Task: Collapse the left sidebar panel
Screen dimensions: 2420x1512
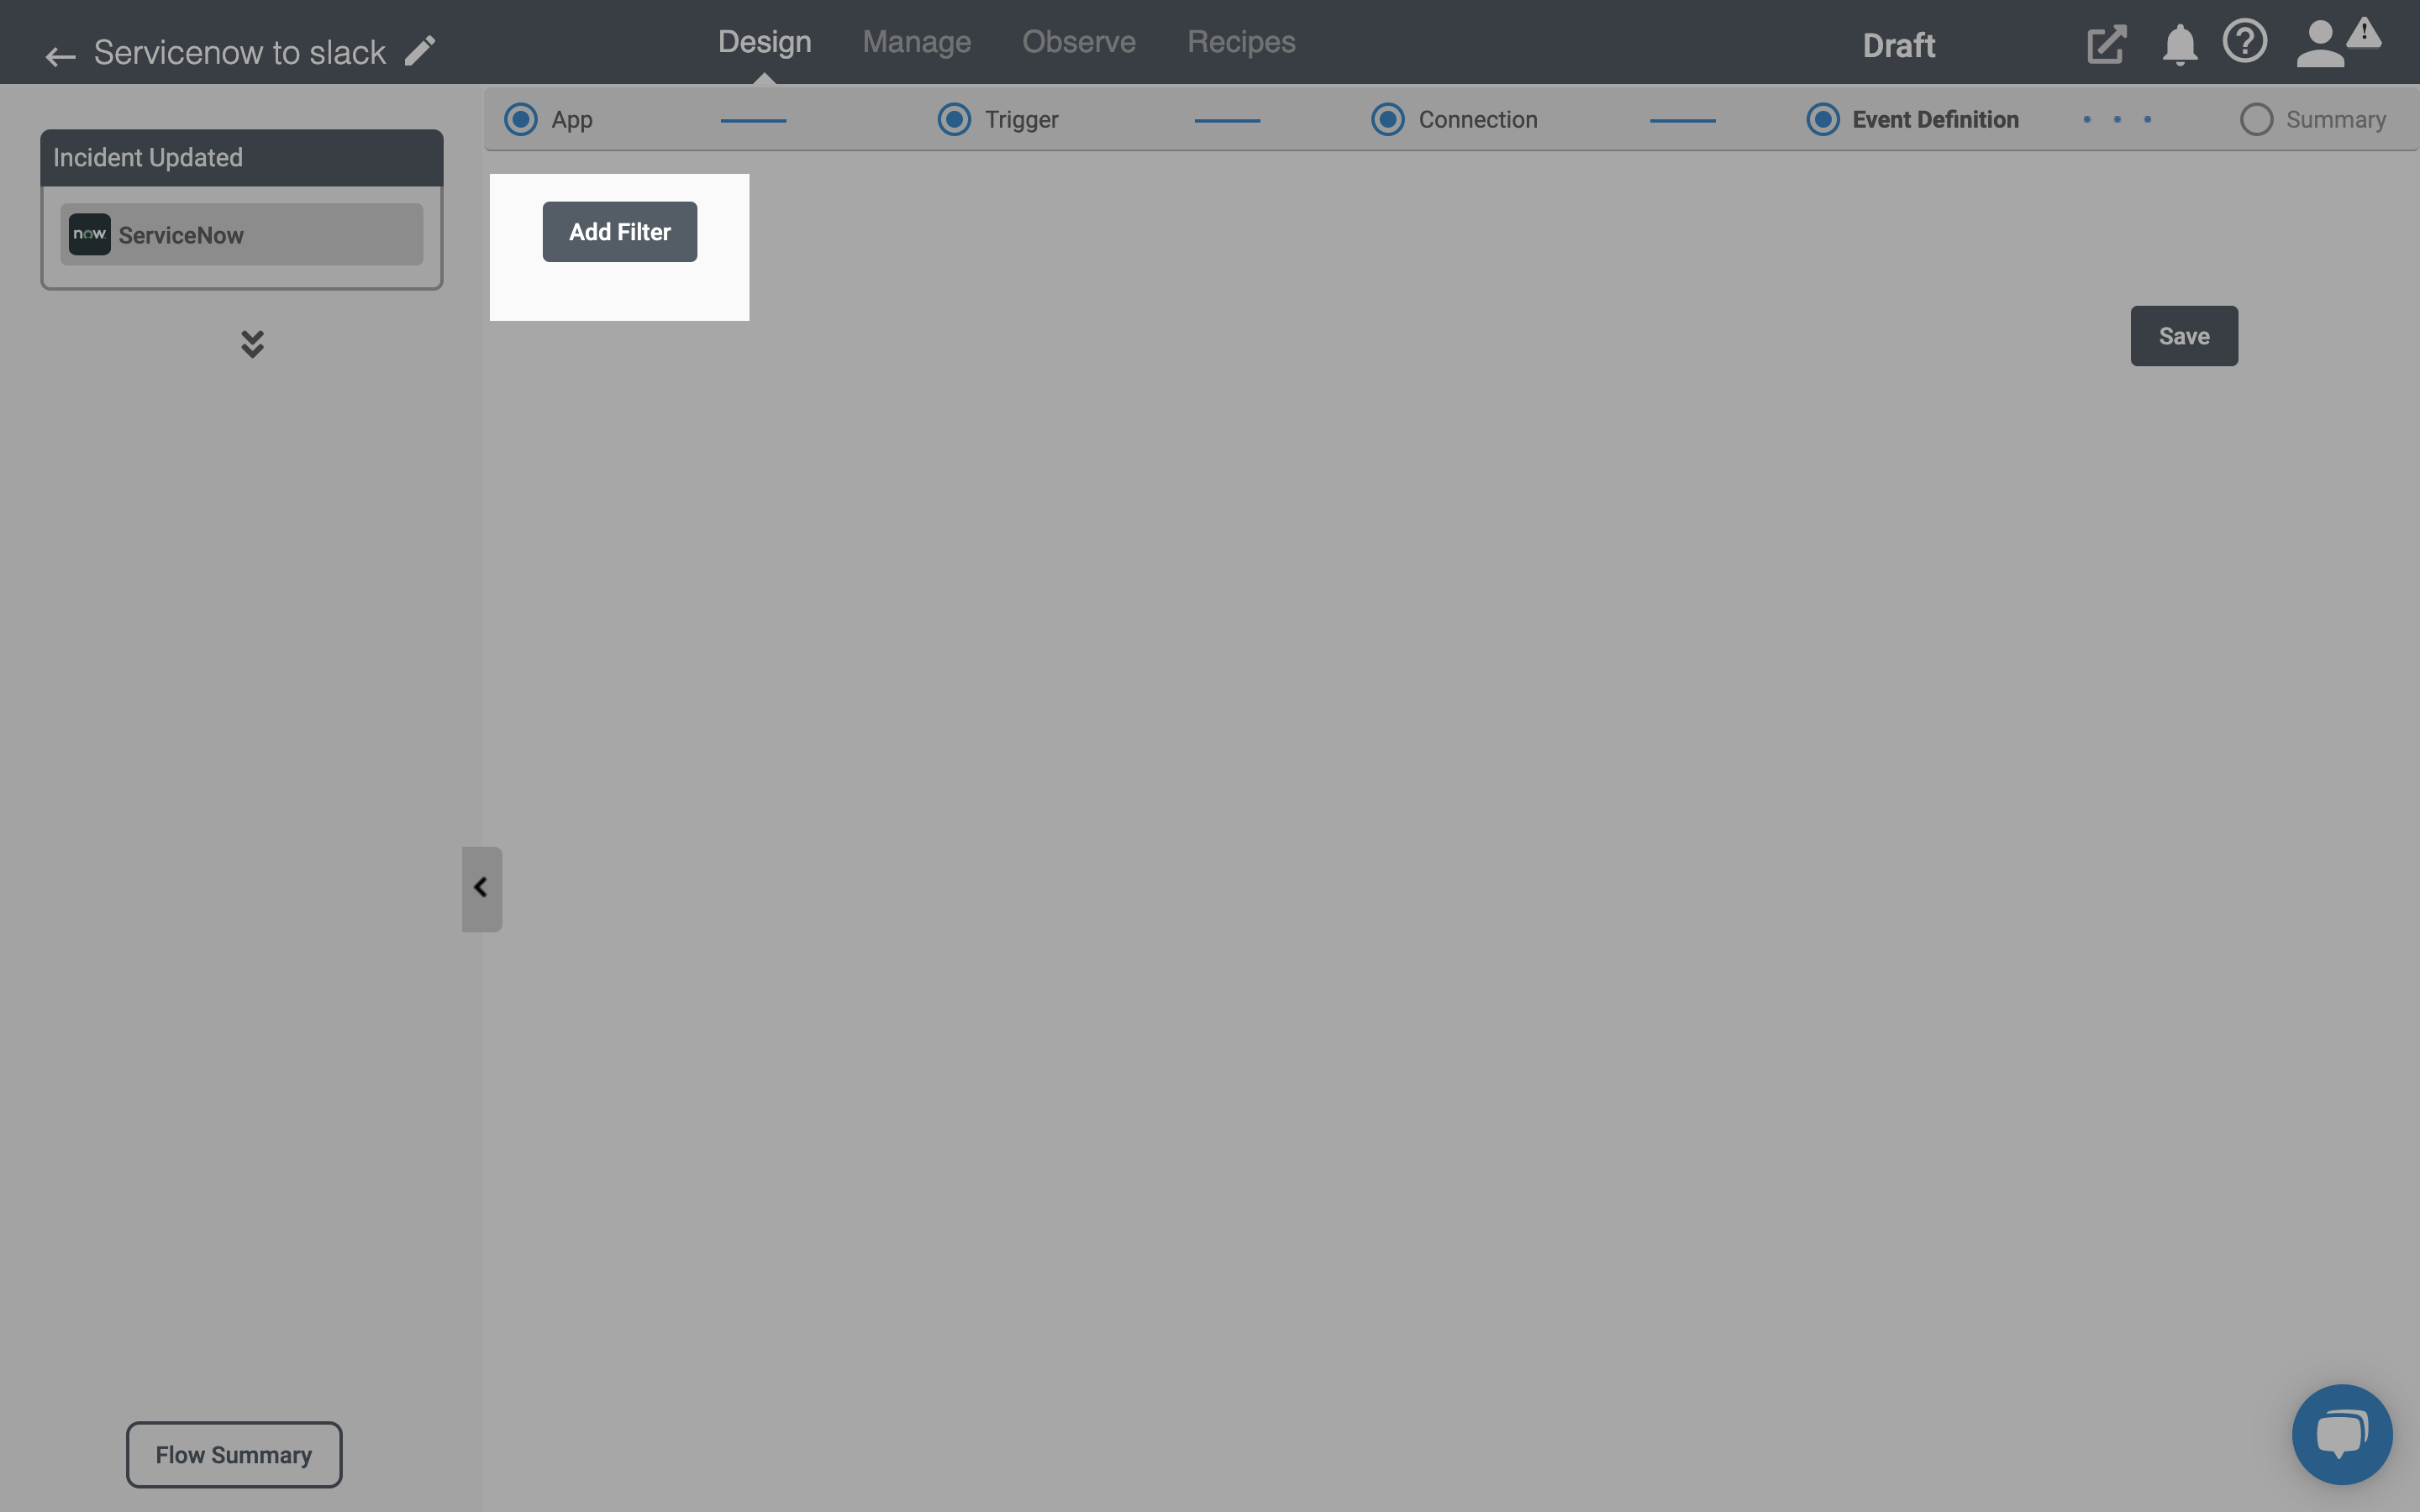Action: coord(481,888)
